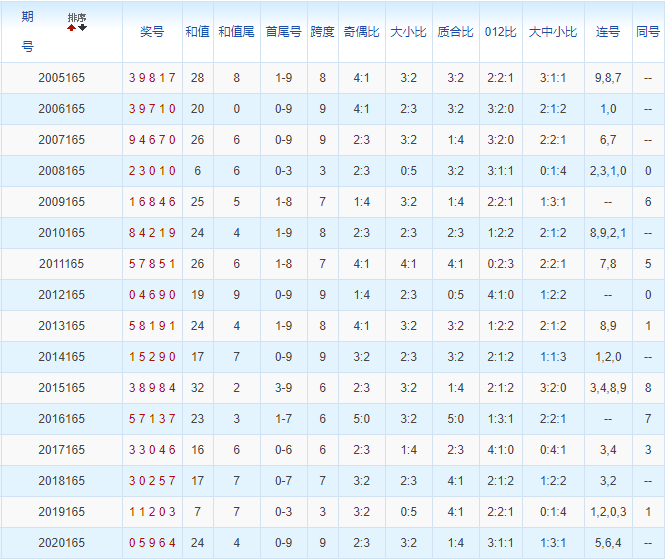The height and width of the screenshot is (559, 665).
Task: Select period number 2008165
Action: (x=61, y=170)
